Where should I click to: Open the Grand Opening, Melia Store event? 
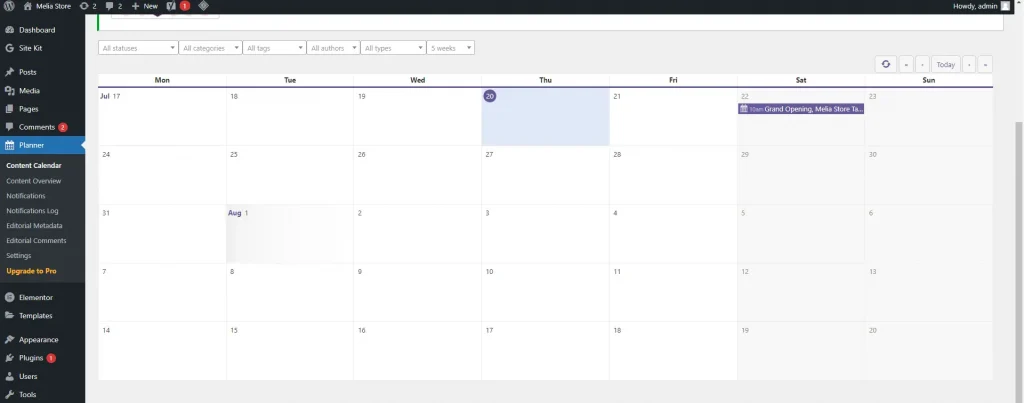801,109
